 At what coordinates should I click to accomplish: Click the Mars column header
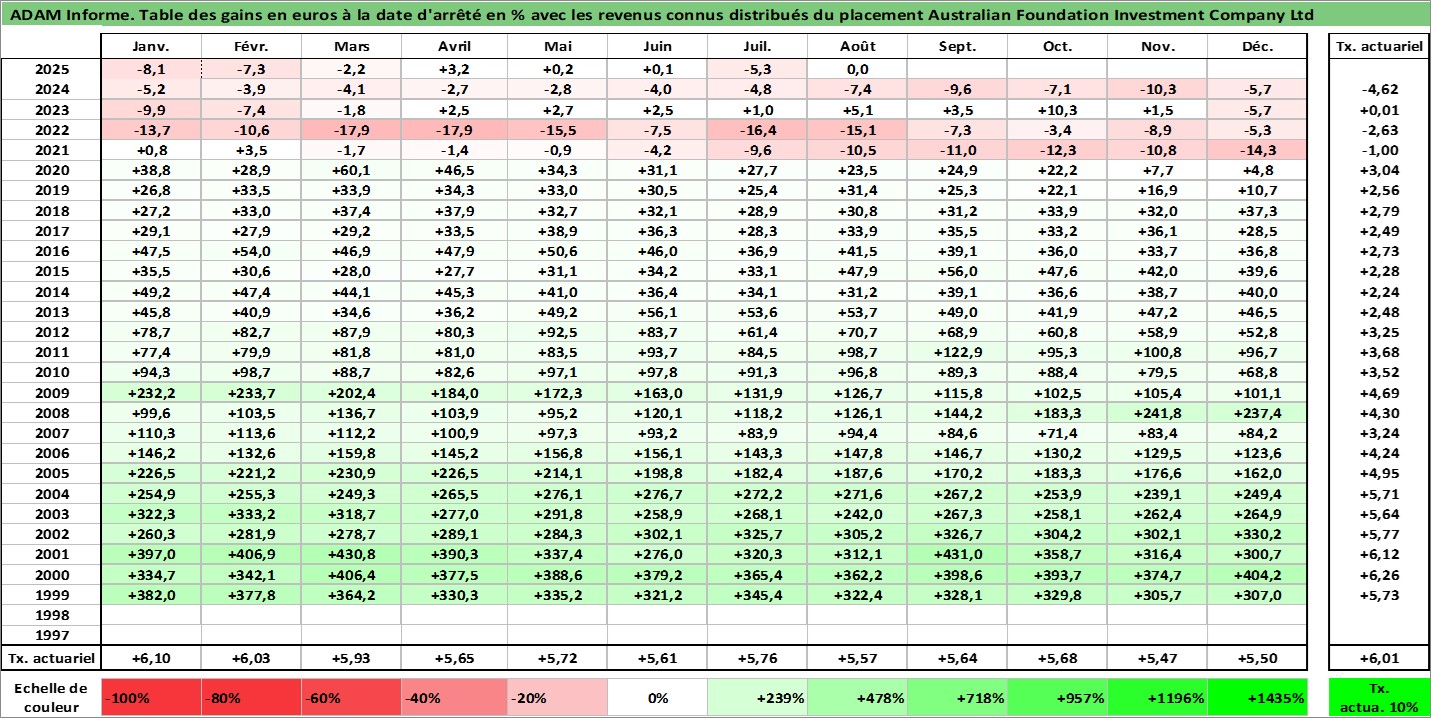(x=353, y=46)
